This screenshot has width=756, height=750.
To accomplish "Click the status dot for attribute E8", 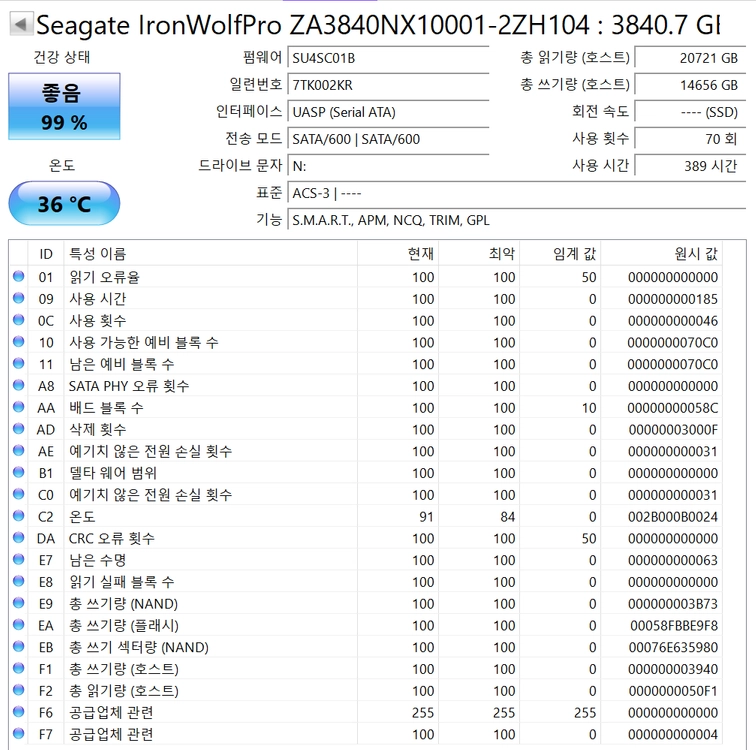I will (19, 581).
